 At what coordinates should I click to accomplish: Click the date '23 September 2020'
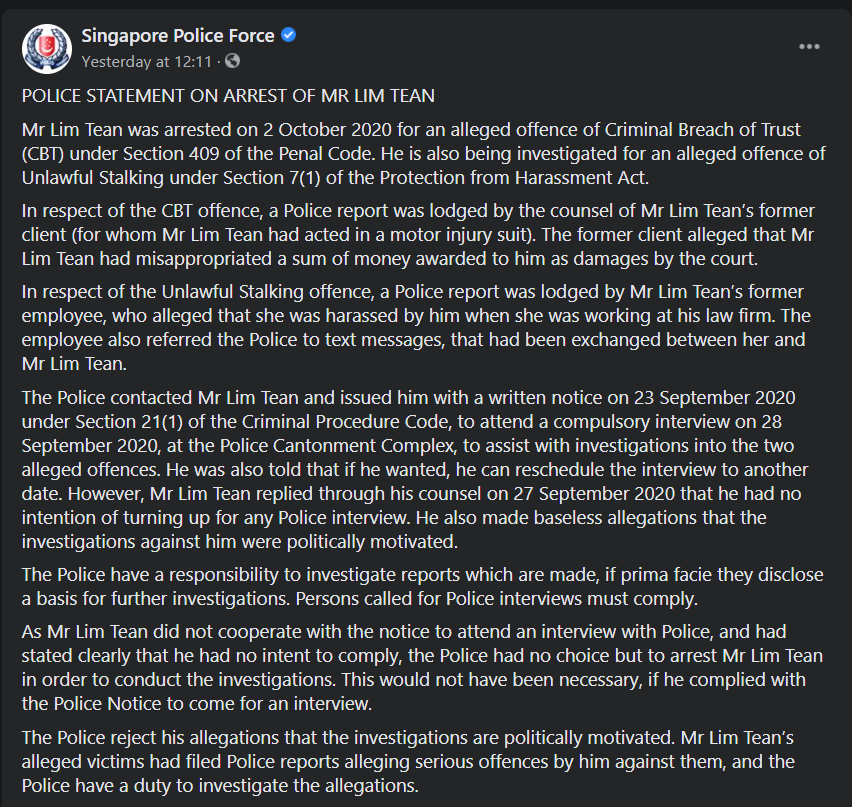715,398
